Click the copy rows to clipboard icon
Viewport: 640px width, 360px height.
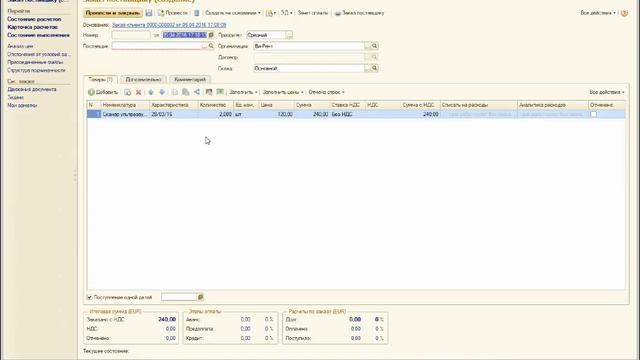(x=174, y=92)
